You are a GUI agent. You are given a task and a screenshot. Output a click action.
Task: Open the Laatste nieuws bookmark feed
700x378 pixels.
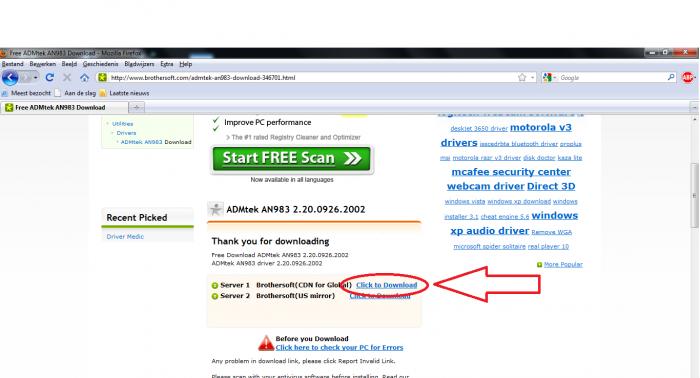[x=124, y=93]
